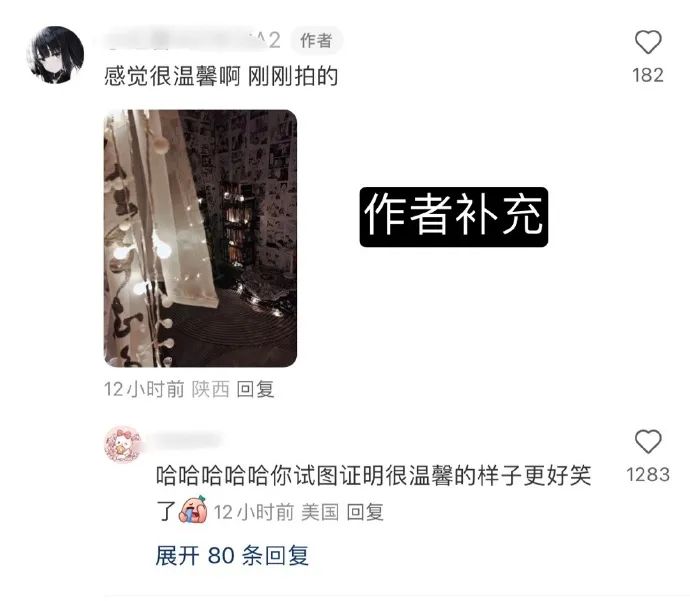Click the text 感觉很温馨啊 刚刚拍的
Image resolution: width=690 pixels, height=601 pixels.
click(221, 76)
